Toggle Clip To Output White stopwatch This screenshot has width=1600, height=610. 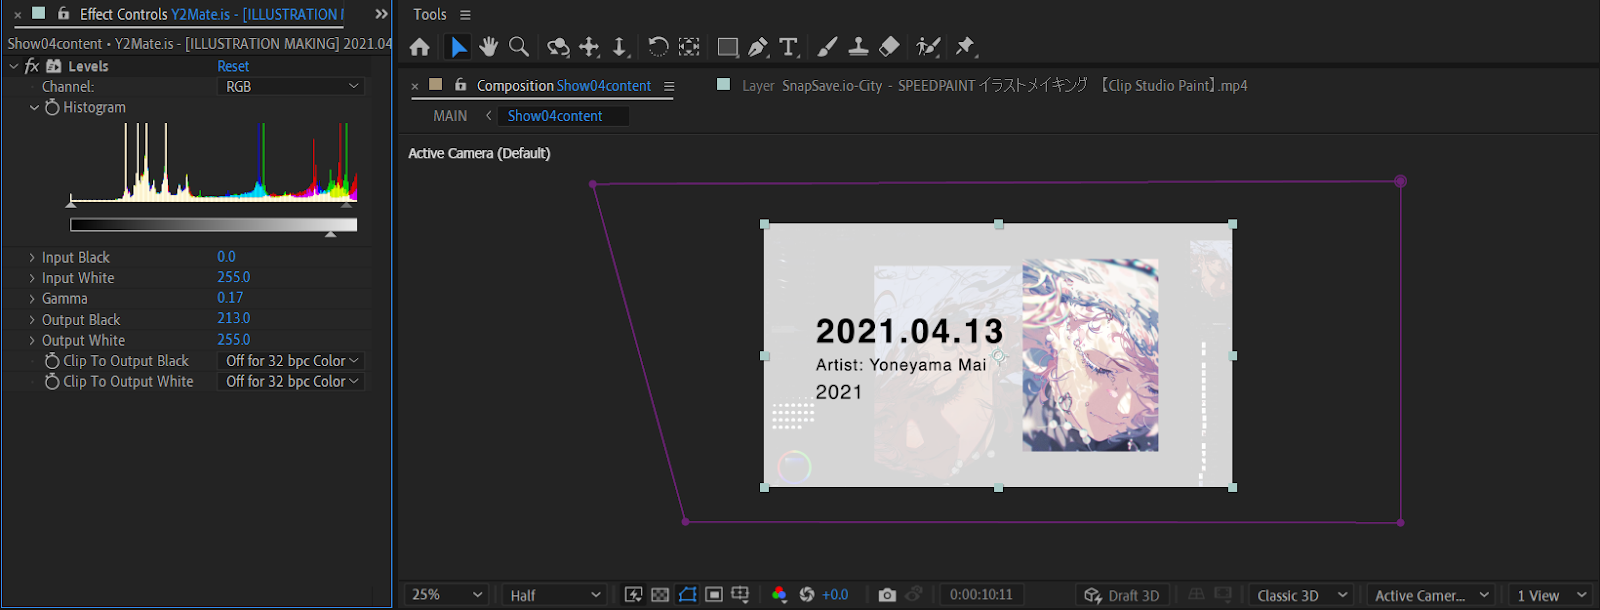pyautogui.click(x=52, y=382)
